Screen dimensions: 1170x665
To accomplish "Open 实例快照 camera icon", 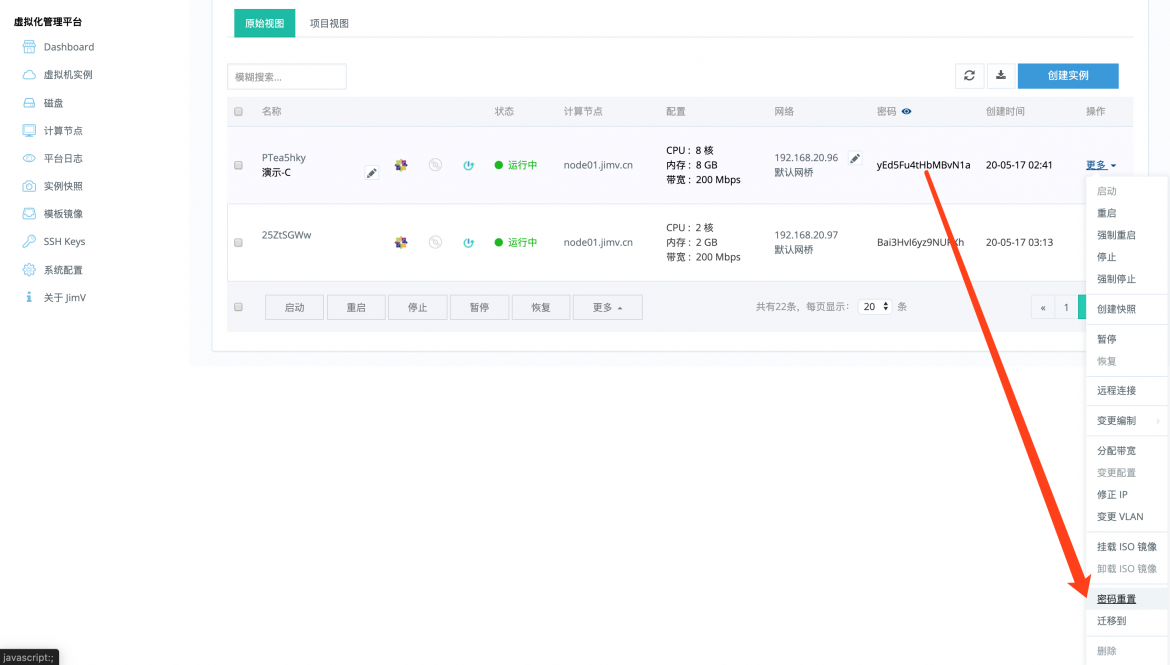I will pos(29,186).
